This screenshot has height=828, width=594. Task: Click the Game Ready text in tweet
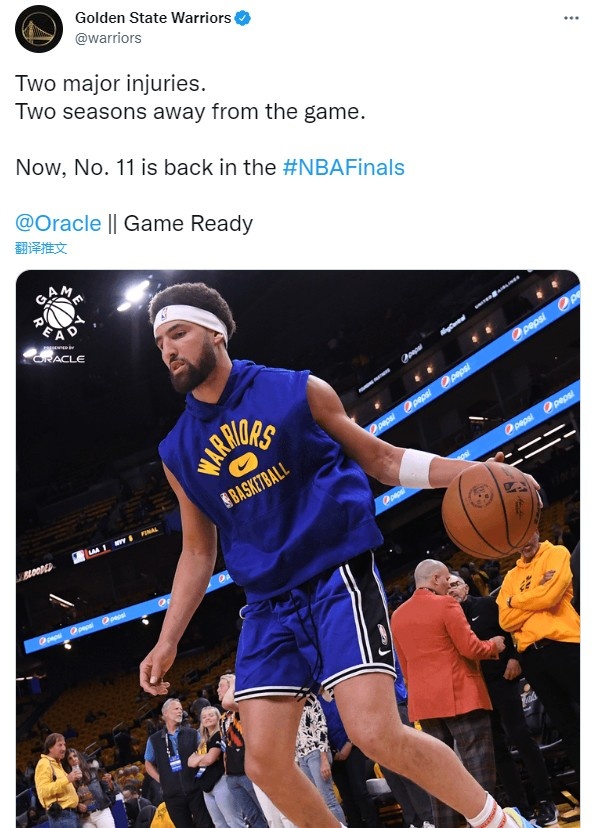point(188,223)
